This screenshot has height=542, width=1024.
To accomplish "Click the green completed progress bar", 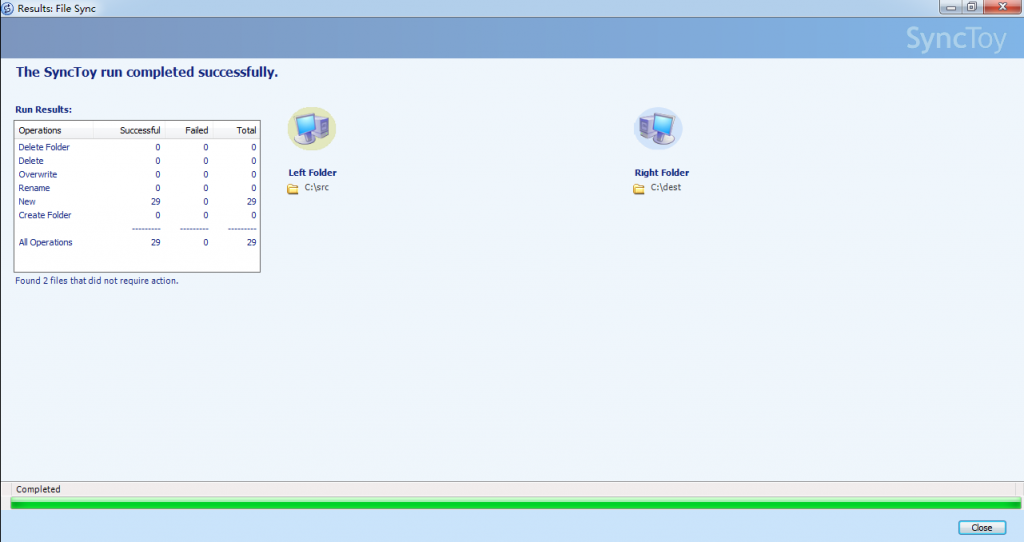I will (x=515, y=503).
